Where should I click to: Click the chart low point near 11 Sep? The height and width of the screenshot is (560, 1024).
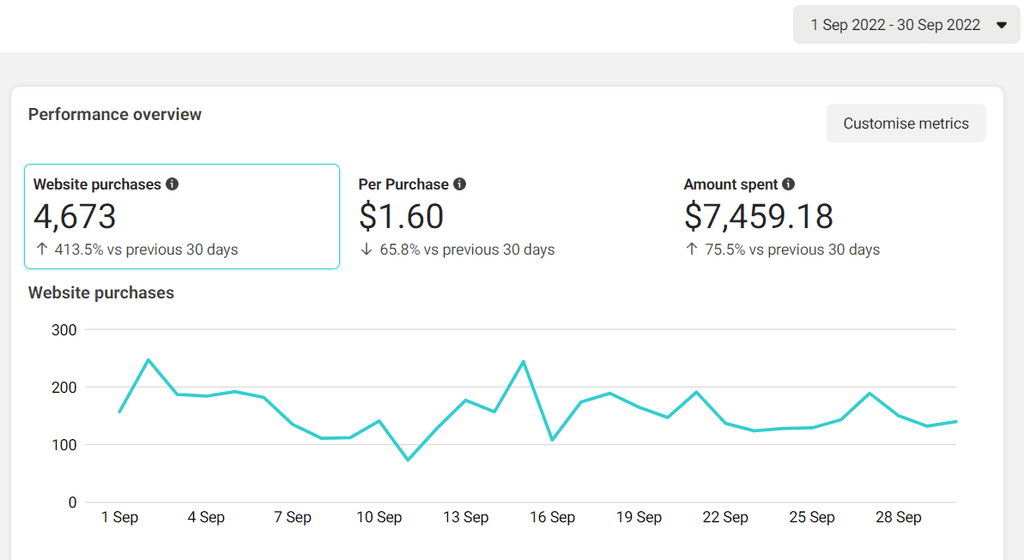(408, 460)
